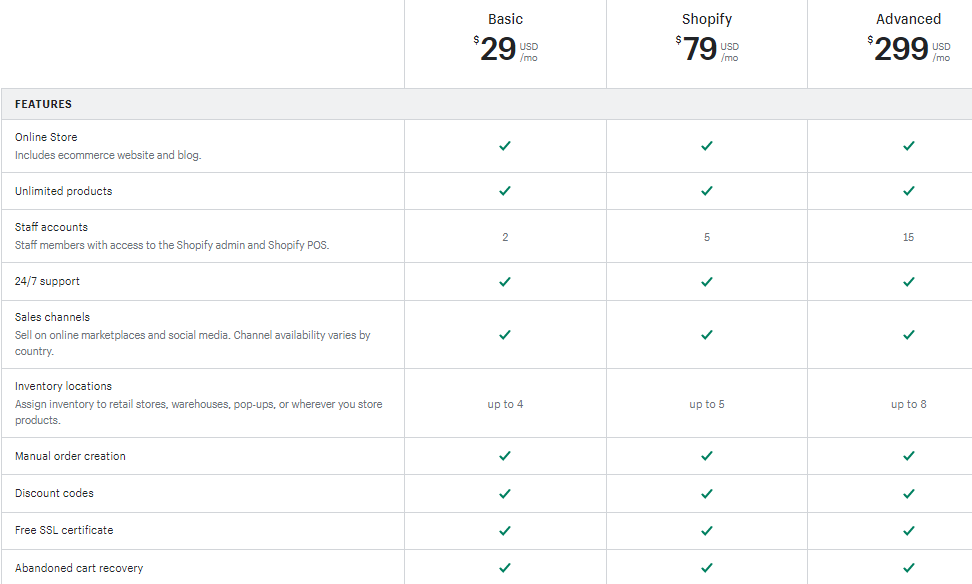
Task: Select the Shopify plan heading
Action: point(707,19)
